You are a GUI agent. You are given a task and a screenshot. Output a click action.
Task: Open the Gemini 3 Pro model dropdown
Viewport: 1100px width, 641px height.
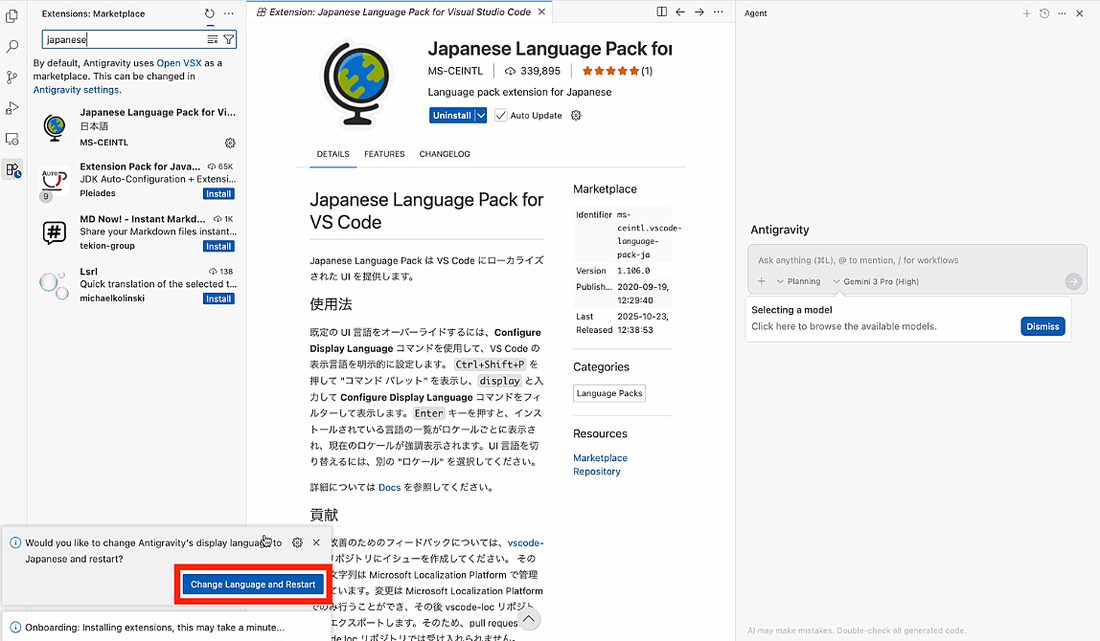(876, 281)
